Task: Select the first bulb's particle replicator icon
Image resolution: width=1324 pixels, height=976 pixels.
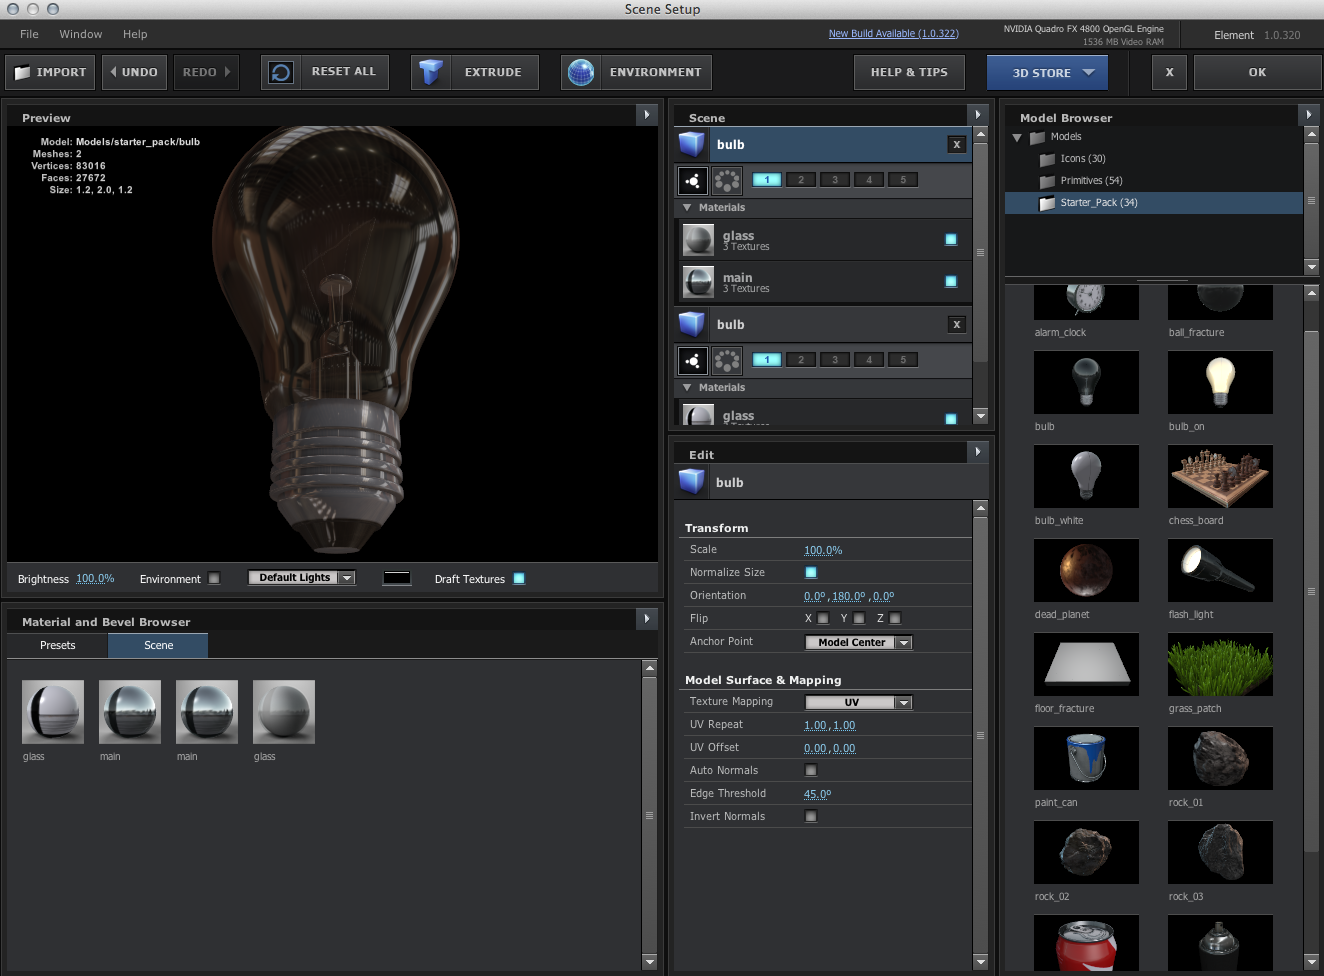Action: tap(693, 180)
